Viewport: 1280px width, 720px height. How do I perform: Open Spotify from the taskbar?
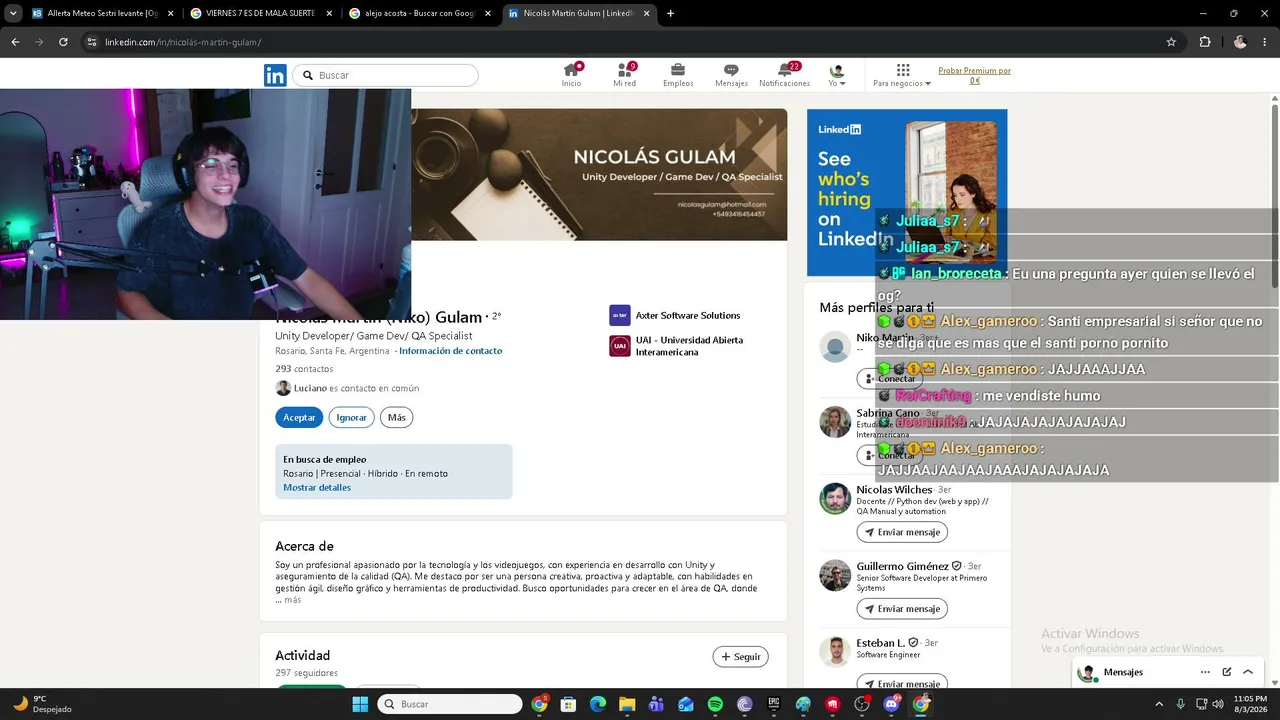point(715,704)
